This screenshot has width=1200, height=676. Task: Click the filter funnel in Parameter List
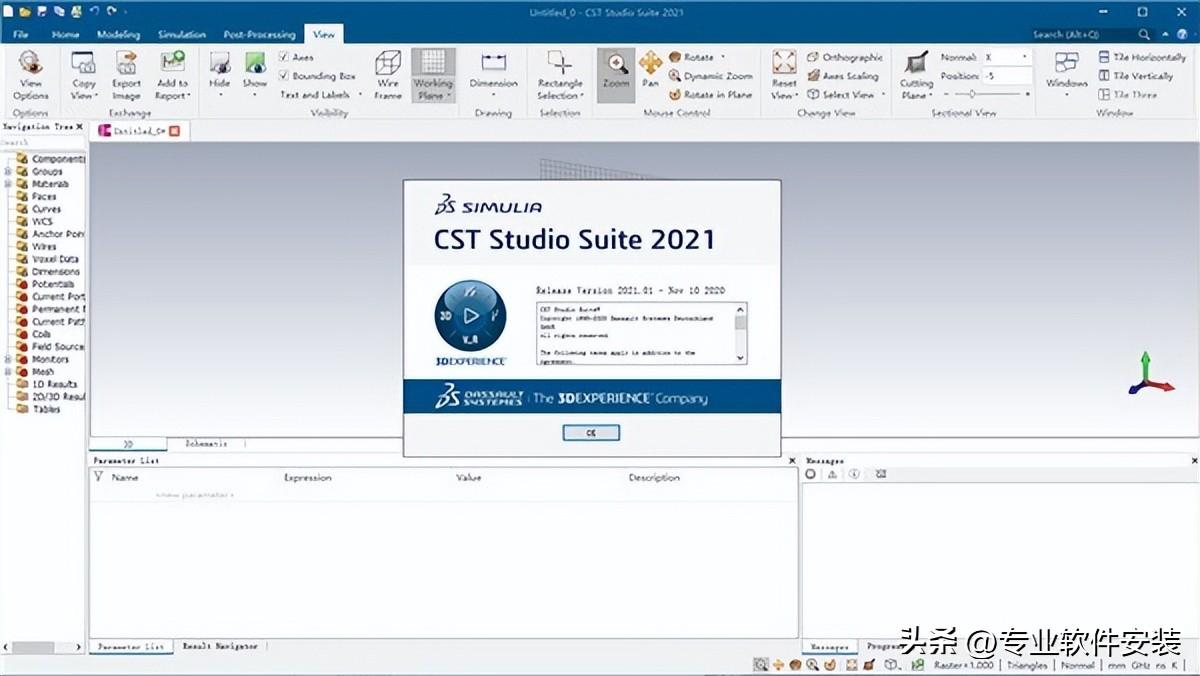pyautogui.click(x=98, y=477)
